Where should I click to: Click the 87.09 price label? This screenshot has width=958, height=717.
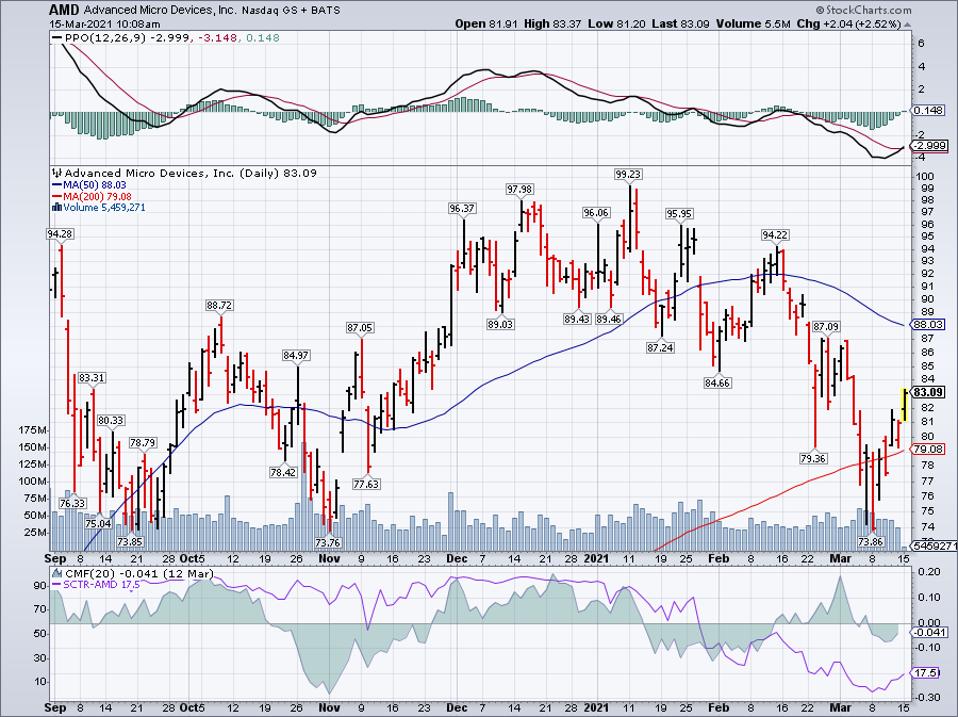coord(826,327)
